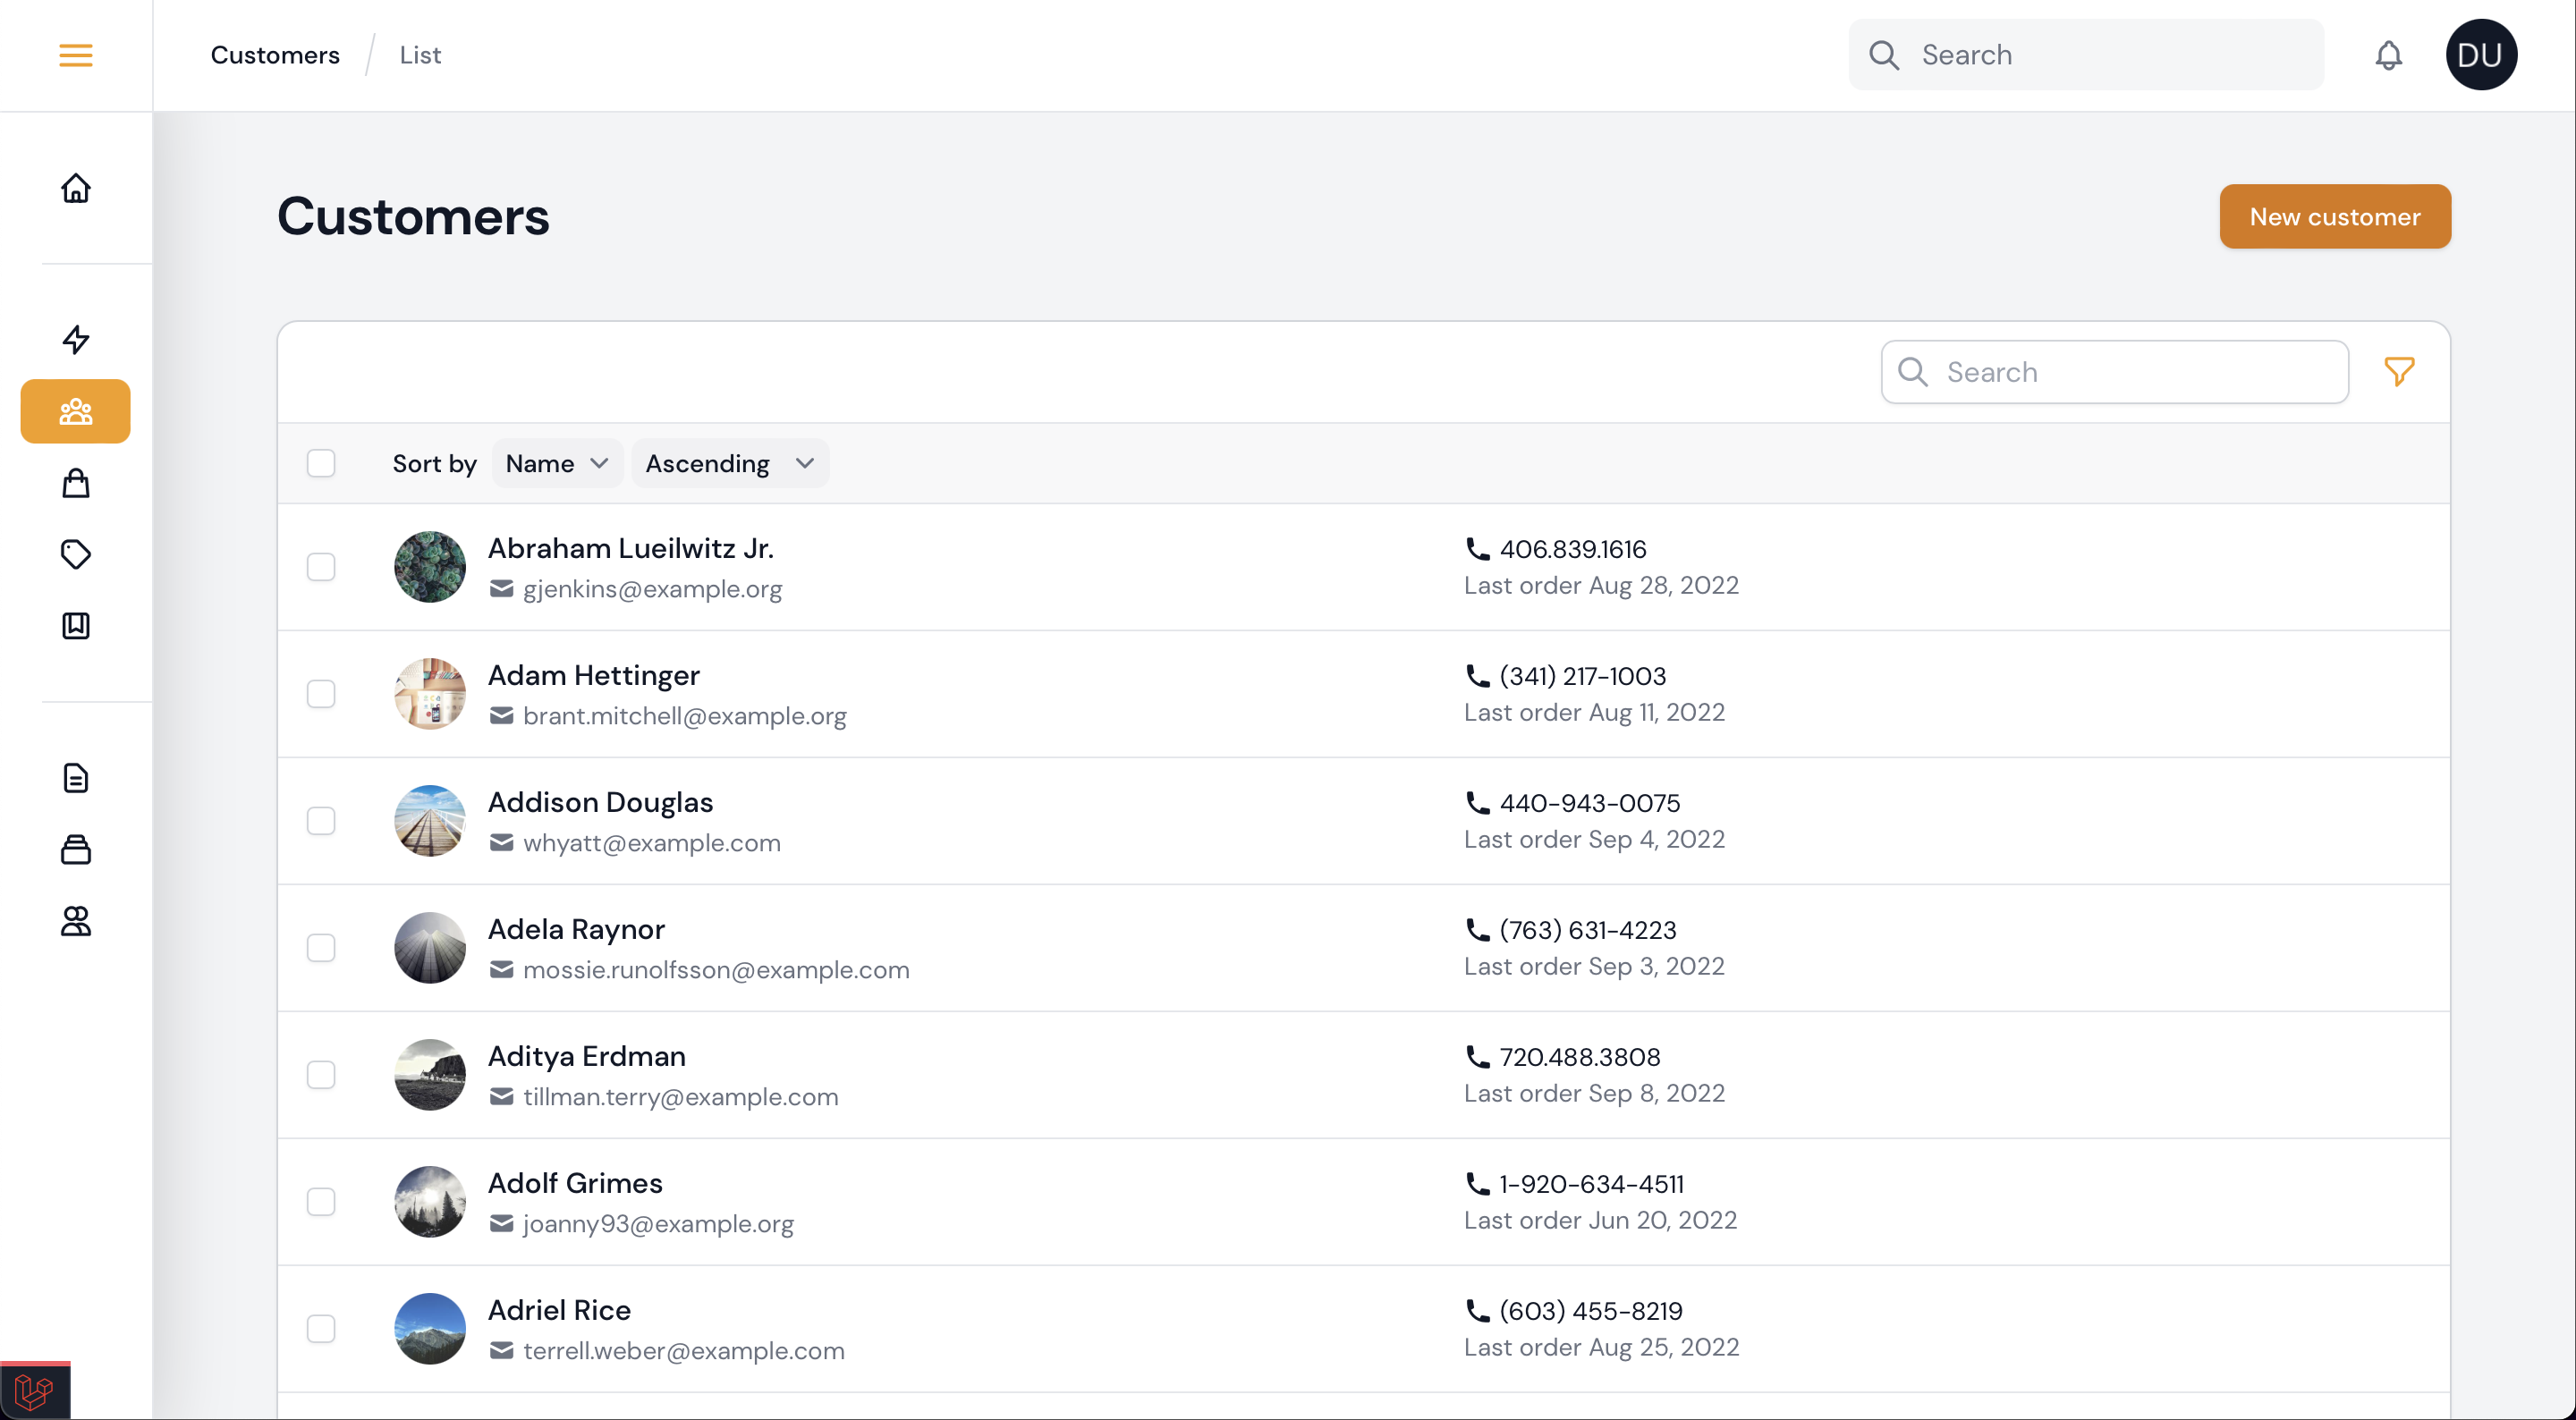This screenshot has height=1420, width=2576.
Task: Click the lightning bolt sidebar icon
Action: tap(75, 339)
